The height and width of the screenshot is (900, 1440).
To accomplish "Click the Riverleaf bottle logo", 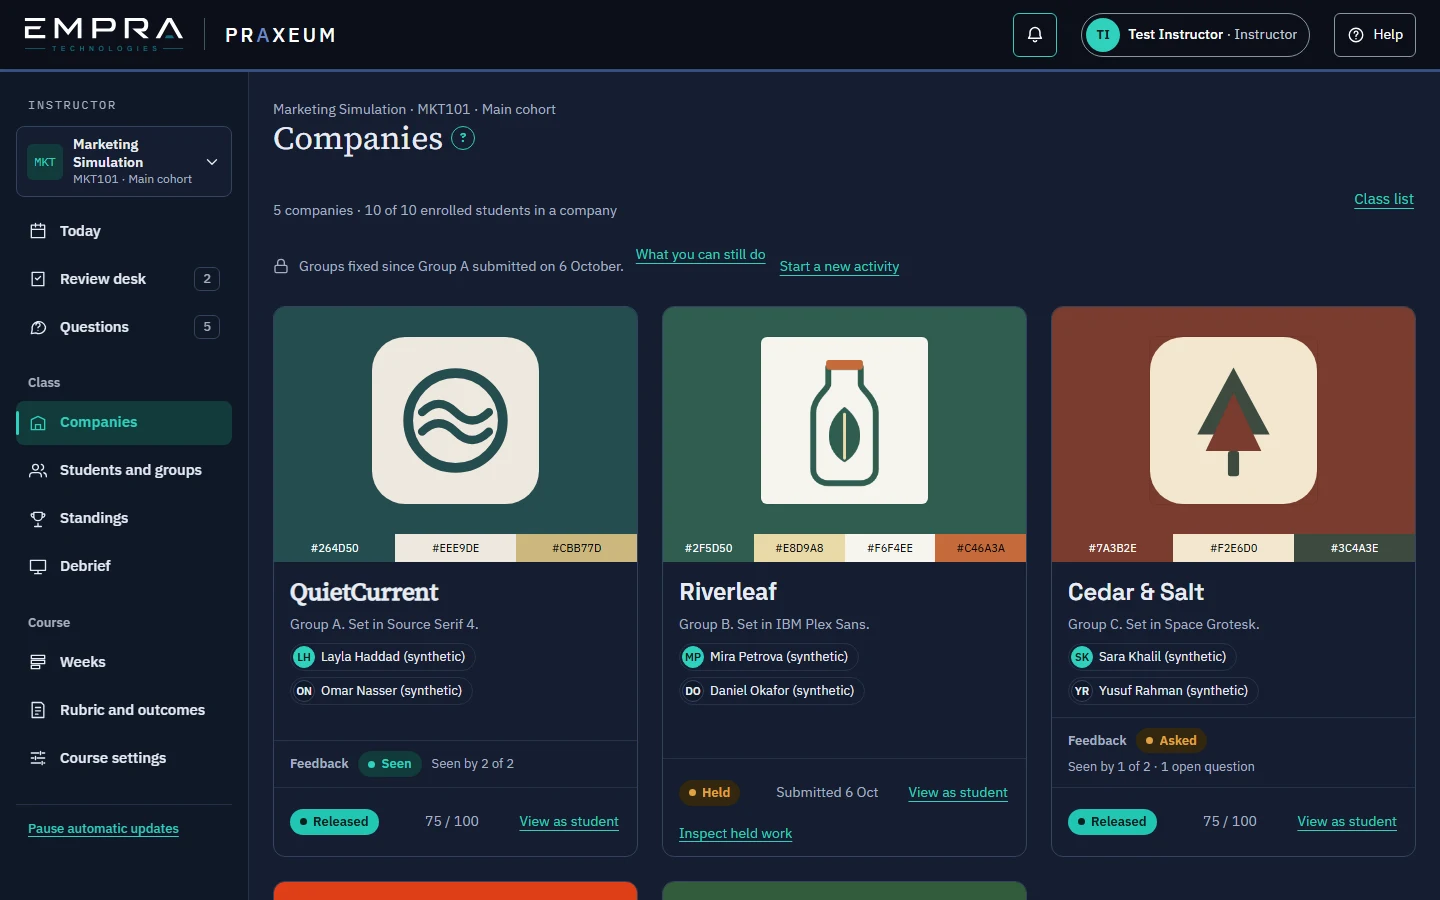I will click(x=844, y=420).
